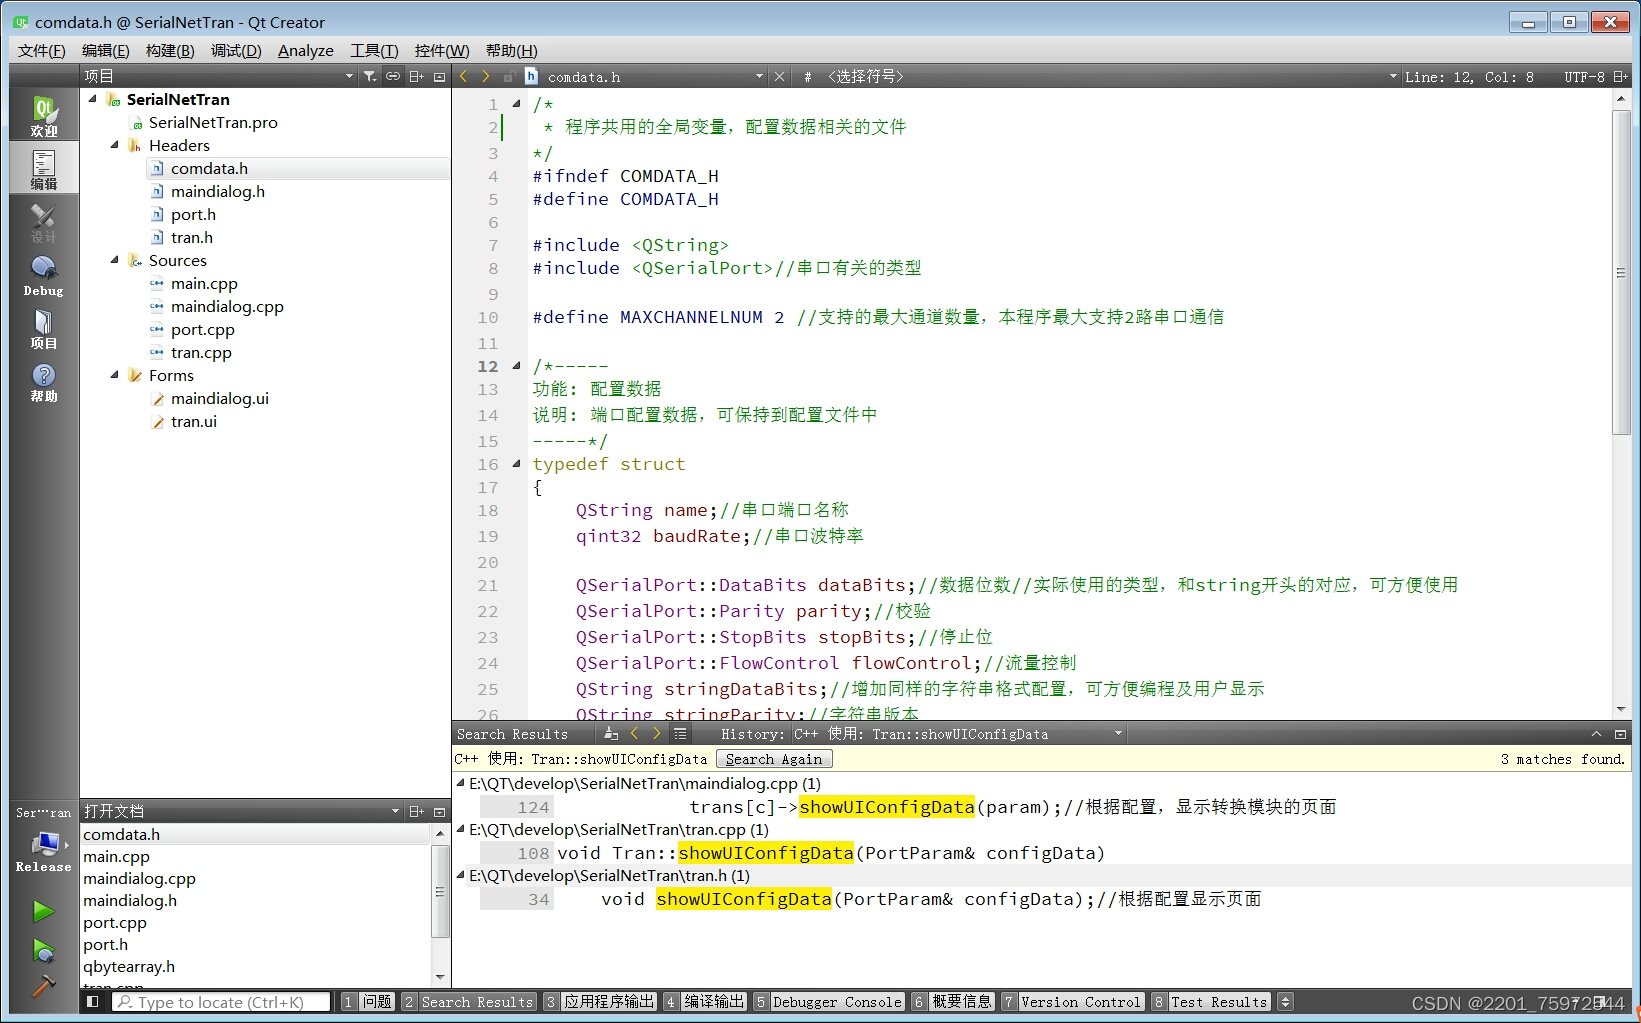Open the 构建 (Build) menu

(x=170, y=50)
